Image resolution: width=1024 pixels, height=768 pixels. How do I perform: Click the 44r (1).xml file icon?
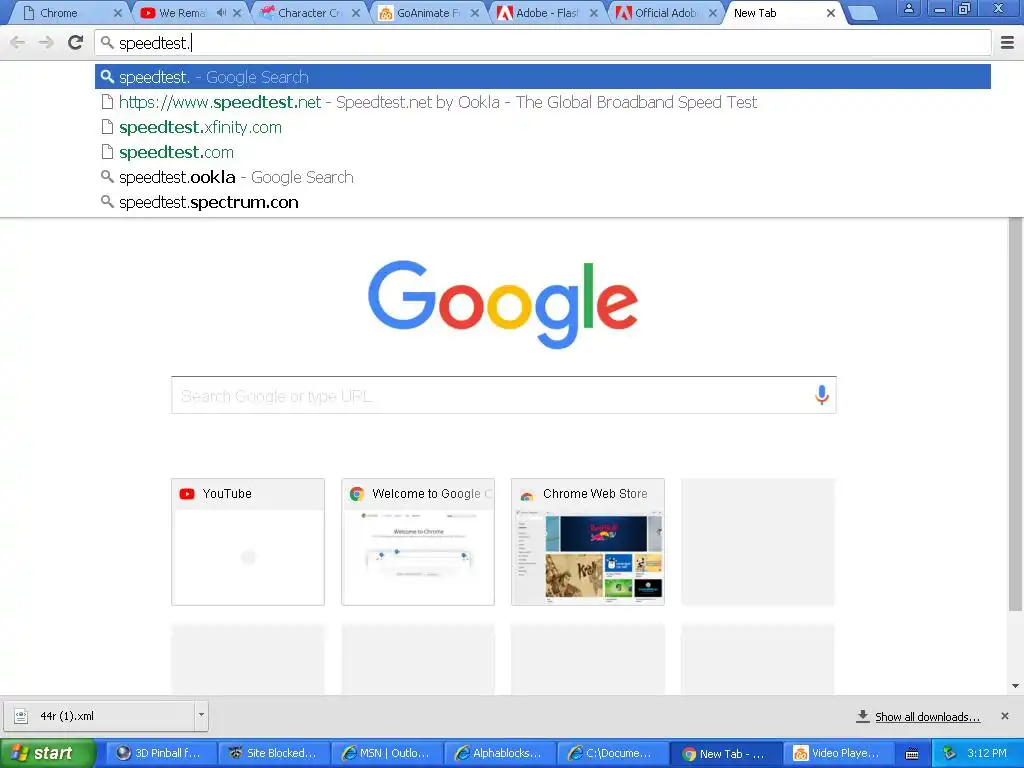click(x=21, y=716)
